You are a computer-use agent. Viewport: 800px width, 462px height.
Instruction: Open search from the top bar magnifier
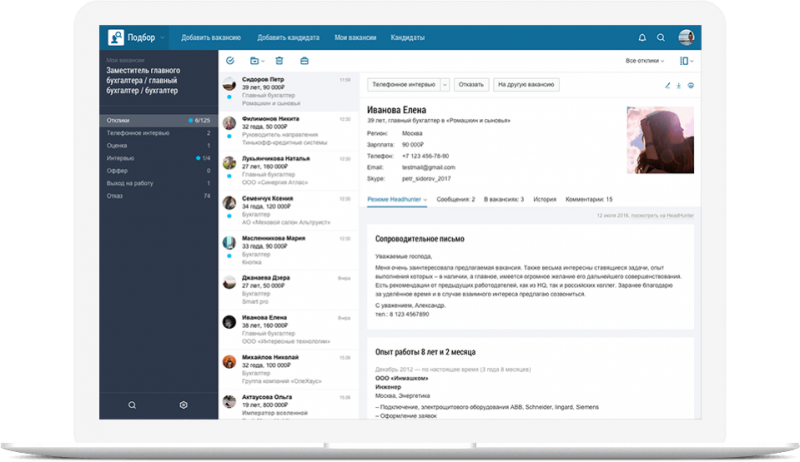point(661,38)
